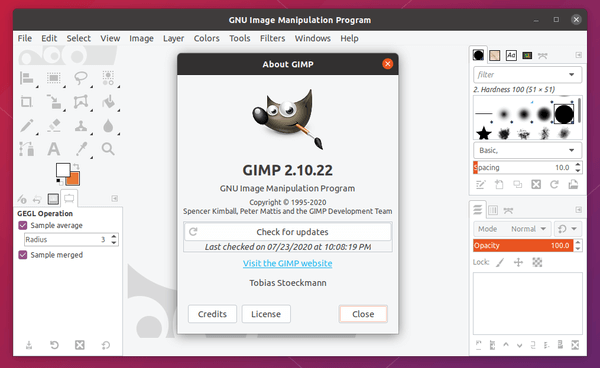Toggle Lock pixels brush icon
The image size is (600, 368).
(x=500, y=262)
